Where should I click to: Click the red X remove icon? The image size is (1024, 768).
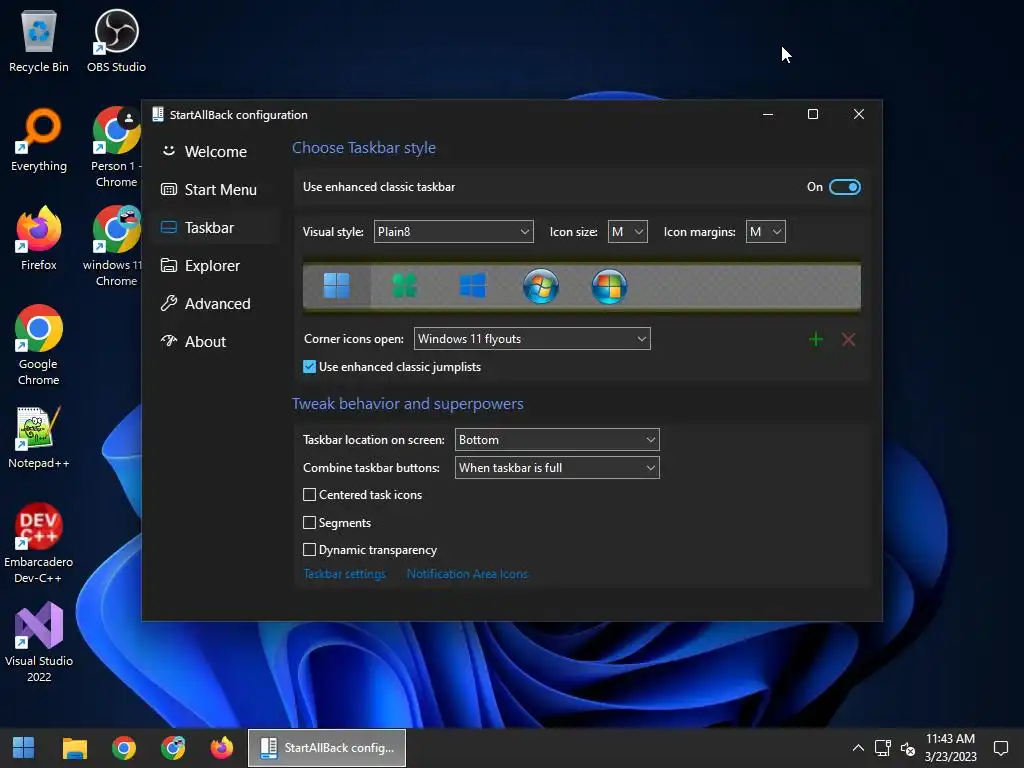[x=848, y=339]
